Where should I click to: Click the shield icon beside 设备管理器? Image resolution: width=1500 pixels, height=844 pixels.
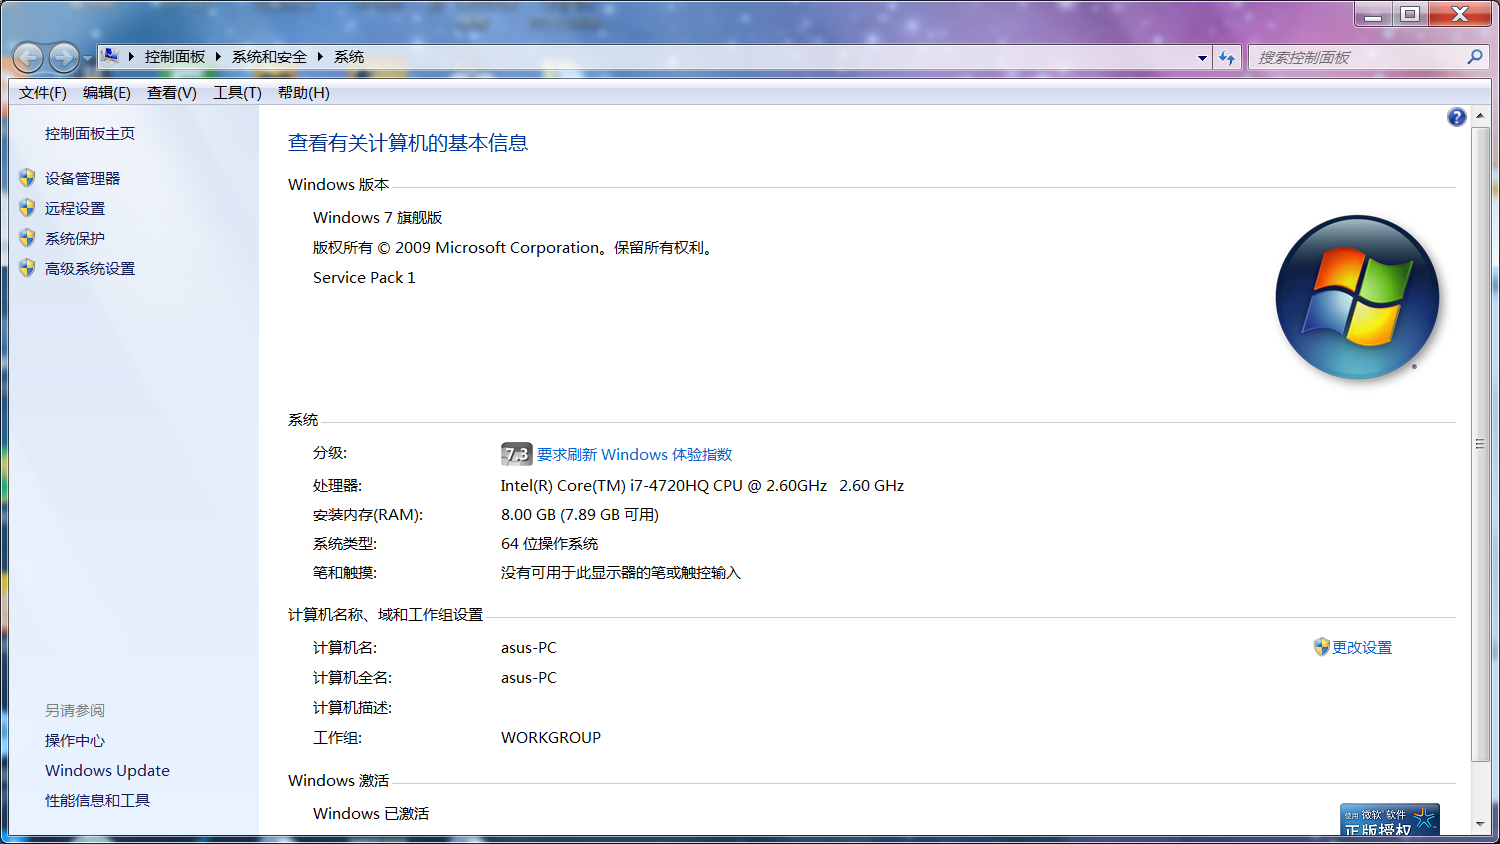click(27, 178)
